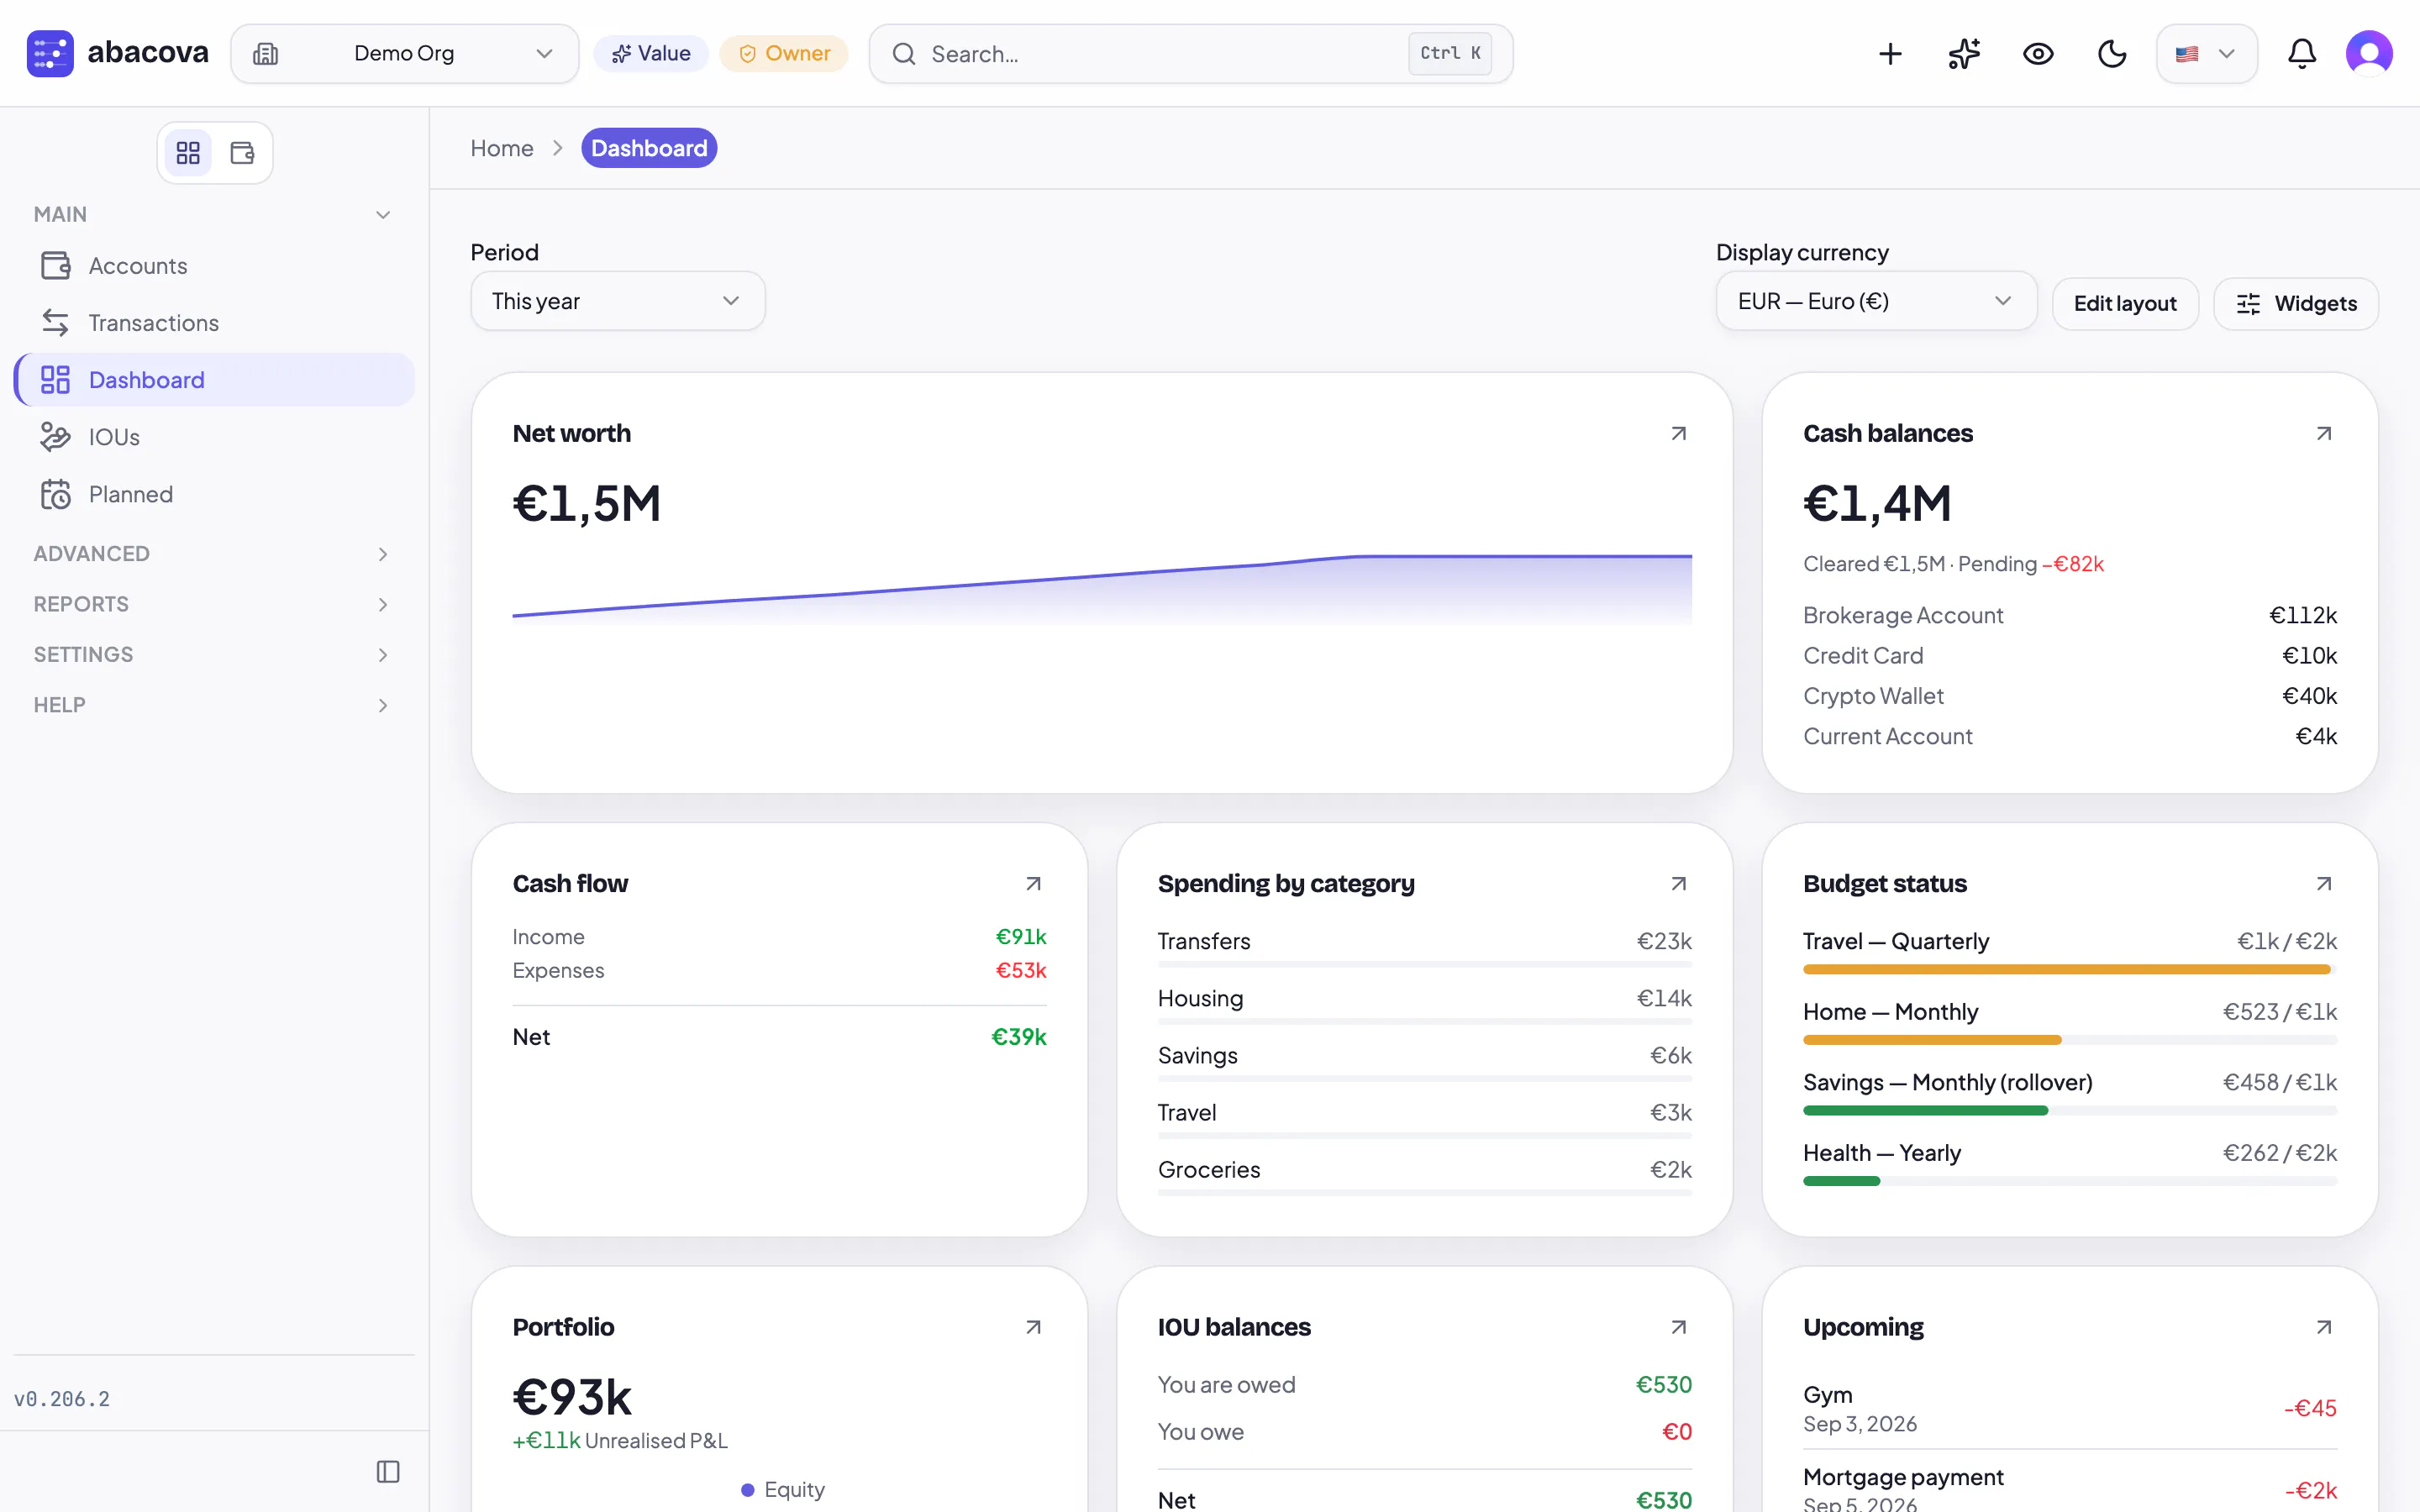
Task: Open the Demo Org organization dropdown
Action: (x=405, y=54)
